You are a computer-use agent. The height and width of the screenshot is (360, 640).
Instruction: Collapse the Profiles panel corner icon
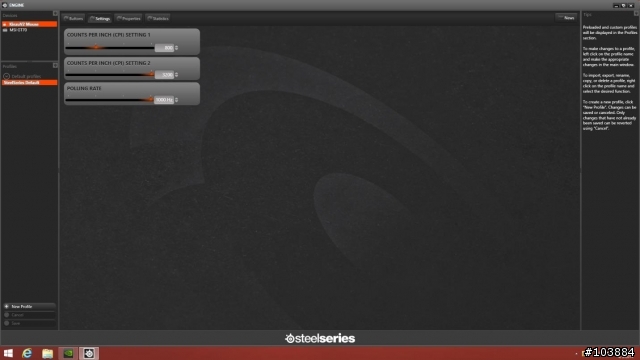tap(56, 65)
